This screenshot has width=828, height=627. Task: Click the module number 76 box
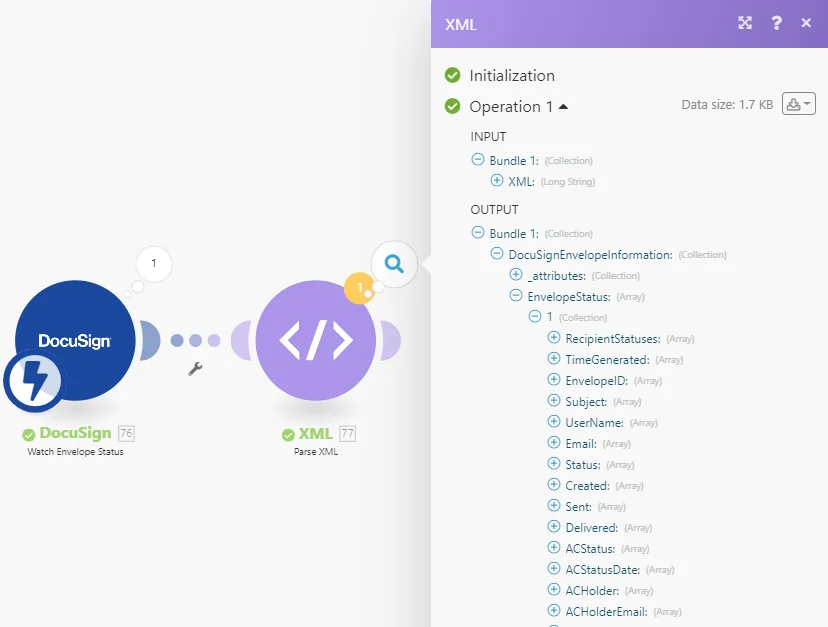point(126,433)
